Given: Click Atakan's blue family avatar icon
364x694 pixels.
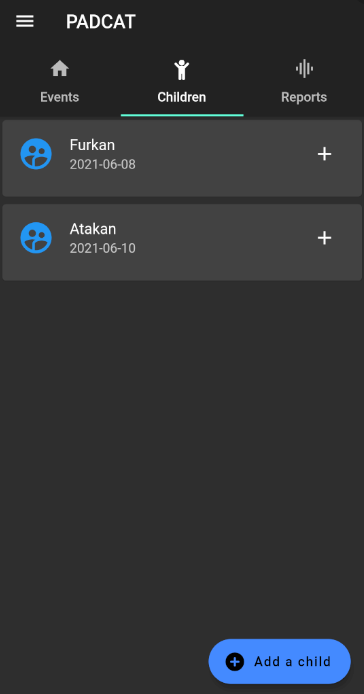Looking at the screenshot, I should click(x=36, y=238).
